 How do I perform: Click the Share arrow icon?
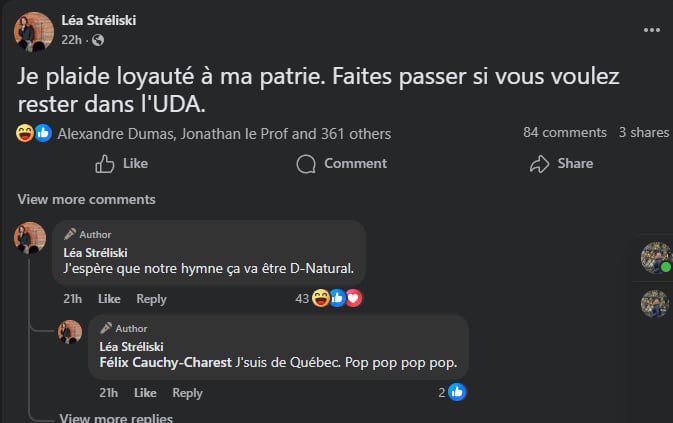point(540,164)
